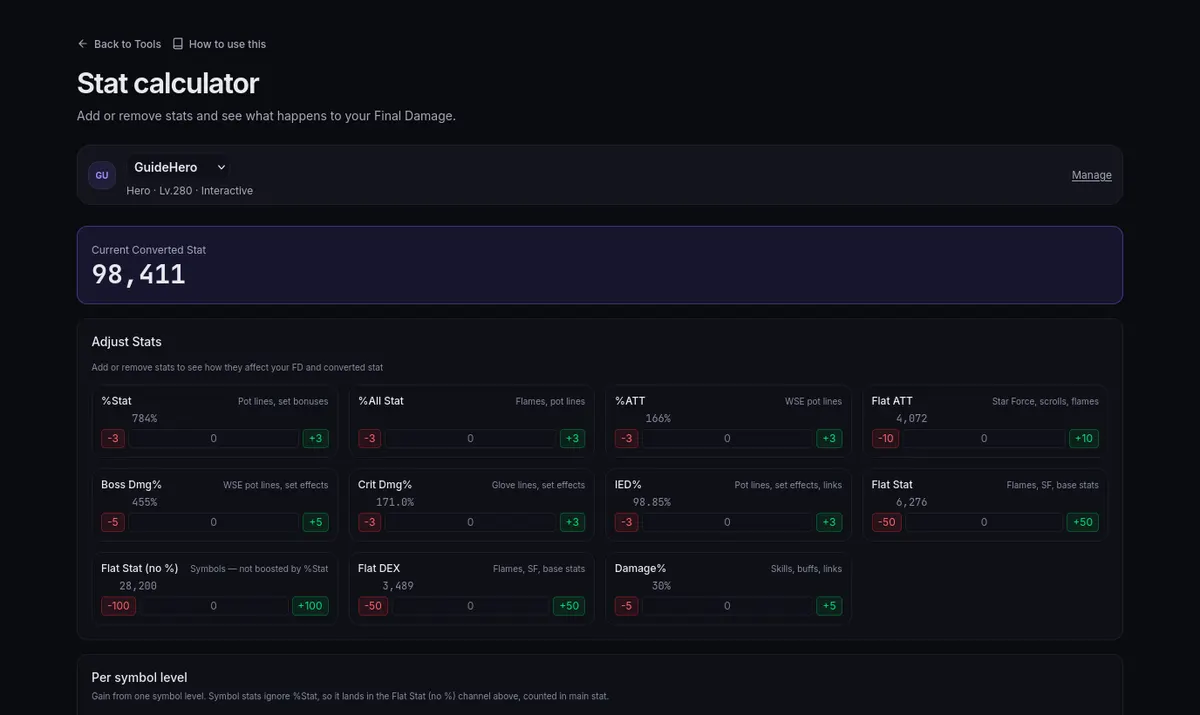Decrease %Stat with the -3 button

[114, 438]
